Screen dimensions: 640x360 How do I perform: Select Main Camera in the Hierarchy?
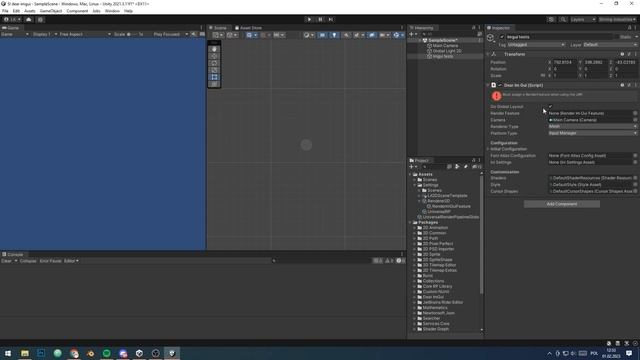tap(445, 46)
